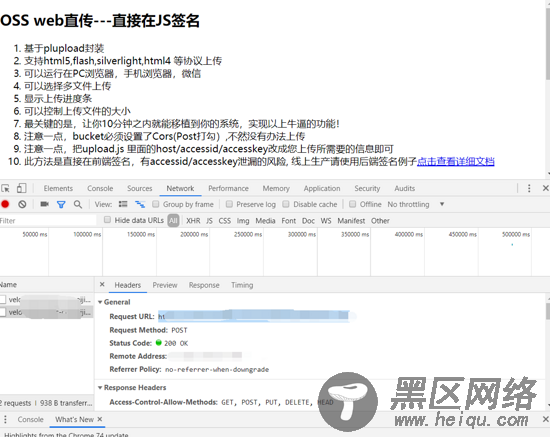Filter requests by CSS
Viewport: 550px width, 437px height.
tap(225, 221)
